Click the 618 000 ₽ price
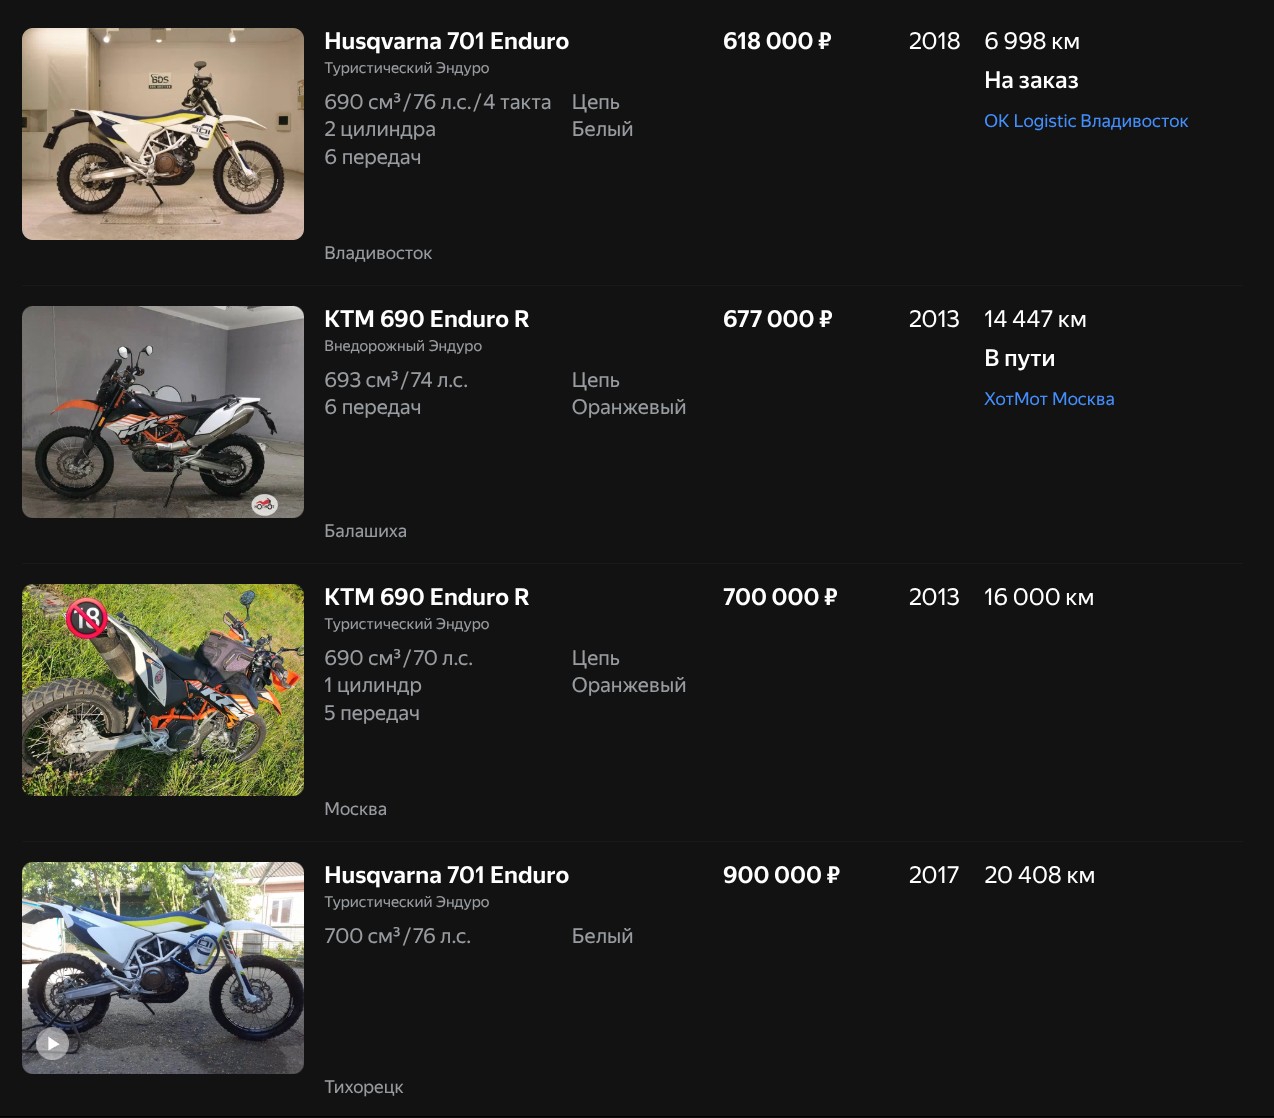This screenshot has height=1118, width=1274. (777, 41)
